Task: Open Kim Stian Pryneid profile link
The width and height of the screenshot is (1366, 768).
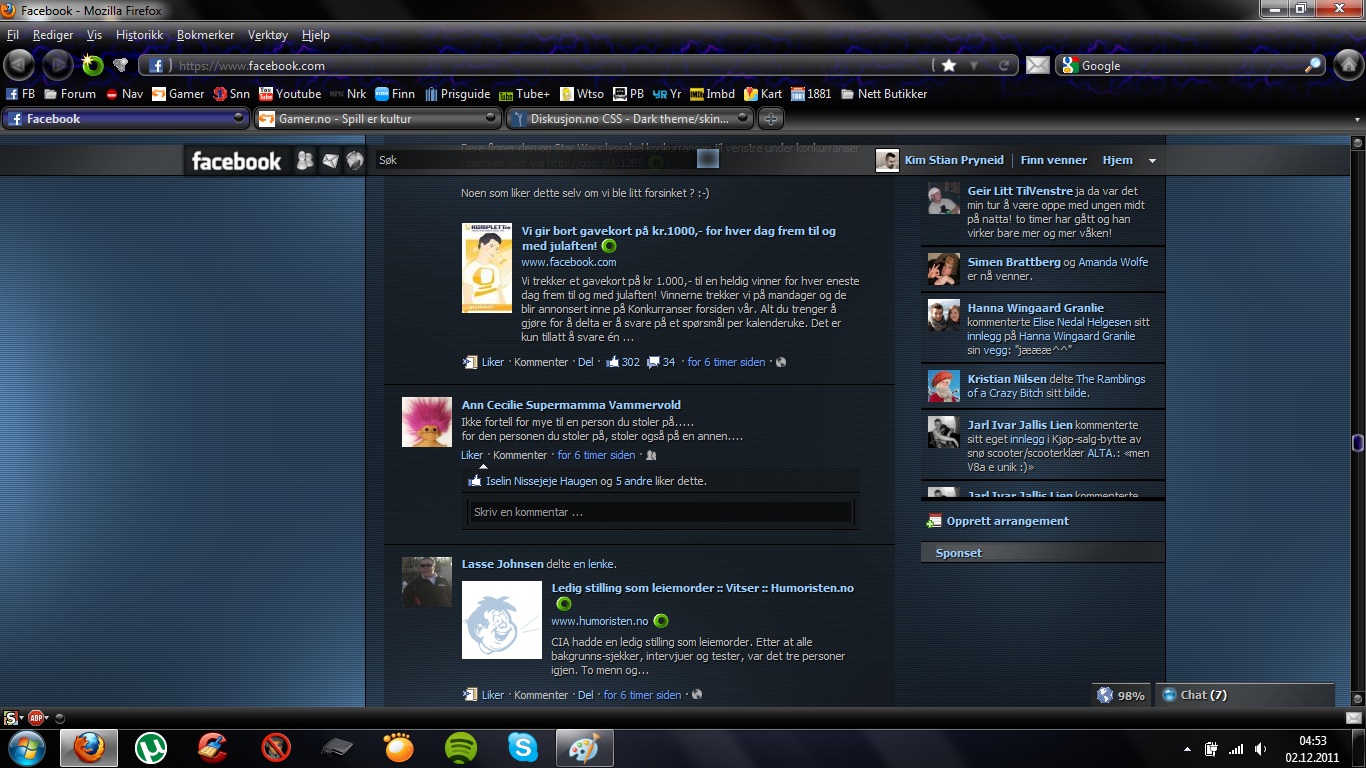Action: pyautogui.click(x=954, y=160)
